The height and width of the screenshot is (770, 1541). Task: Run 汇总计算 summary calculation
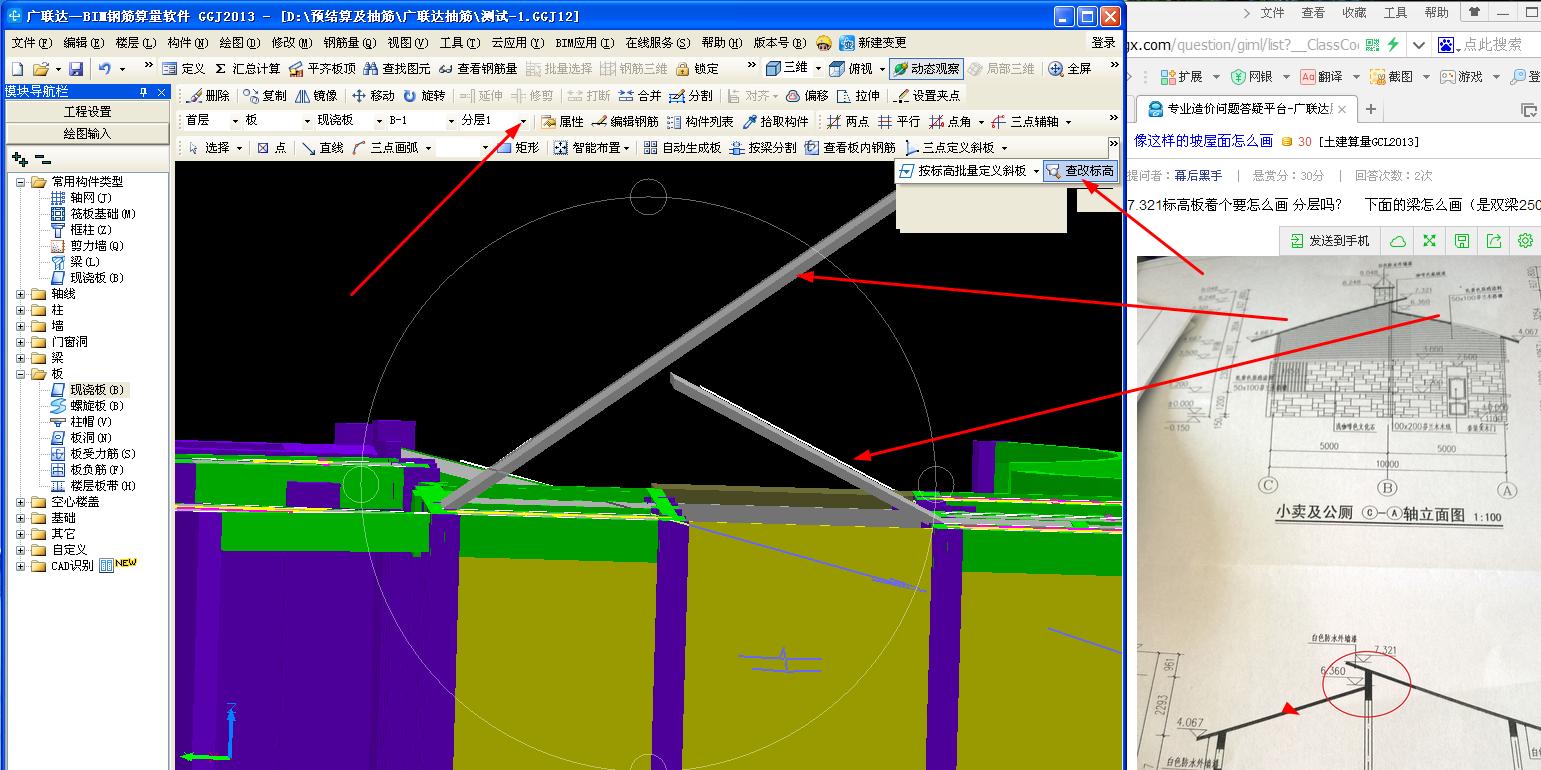click(x=248, y=69)
